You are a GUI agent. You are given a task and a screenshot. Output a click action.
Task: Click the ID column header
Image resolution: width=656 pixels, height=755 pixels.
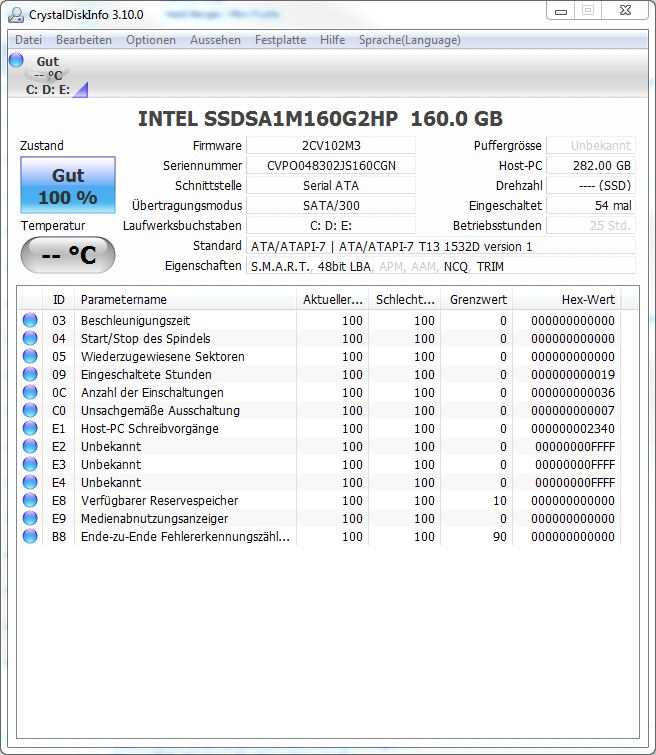pos(59,299)
